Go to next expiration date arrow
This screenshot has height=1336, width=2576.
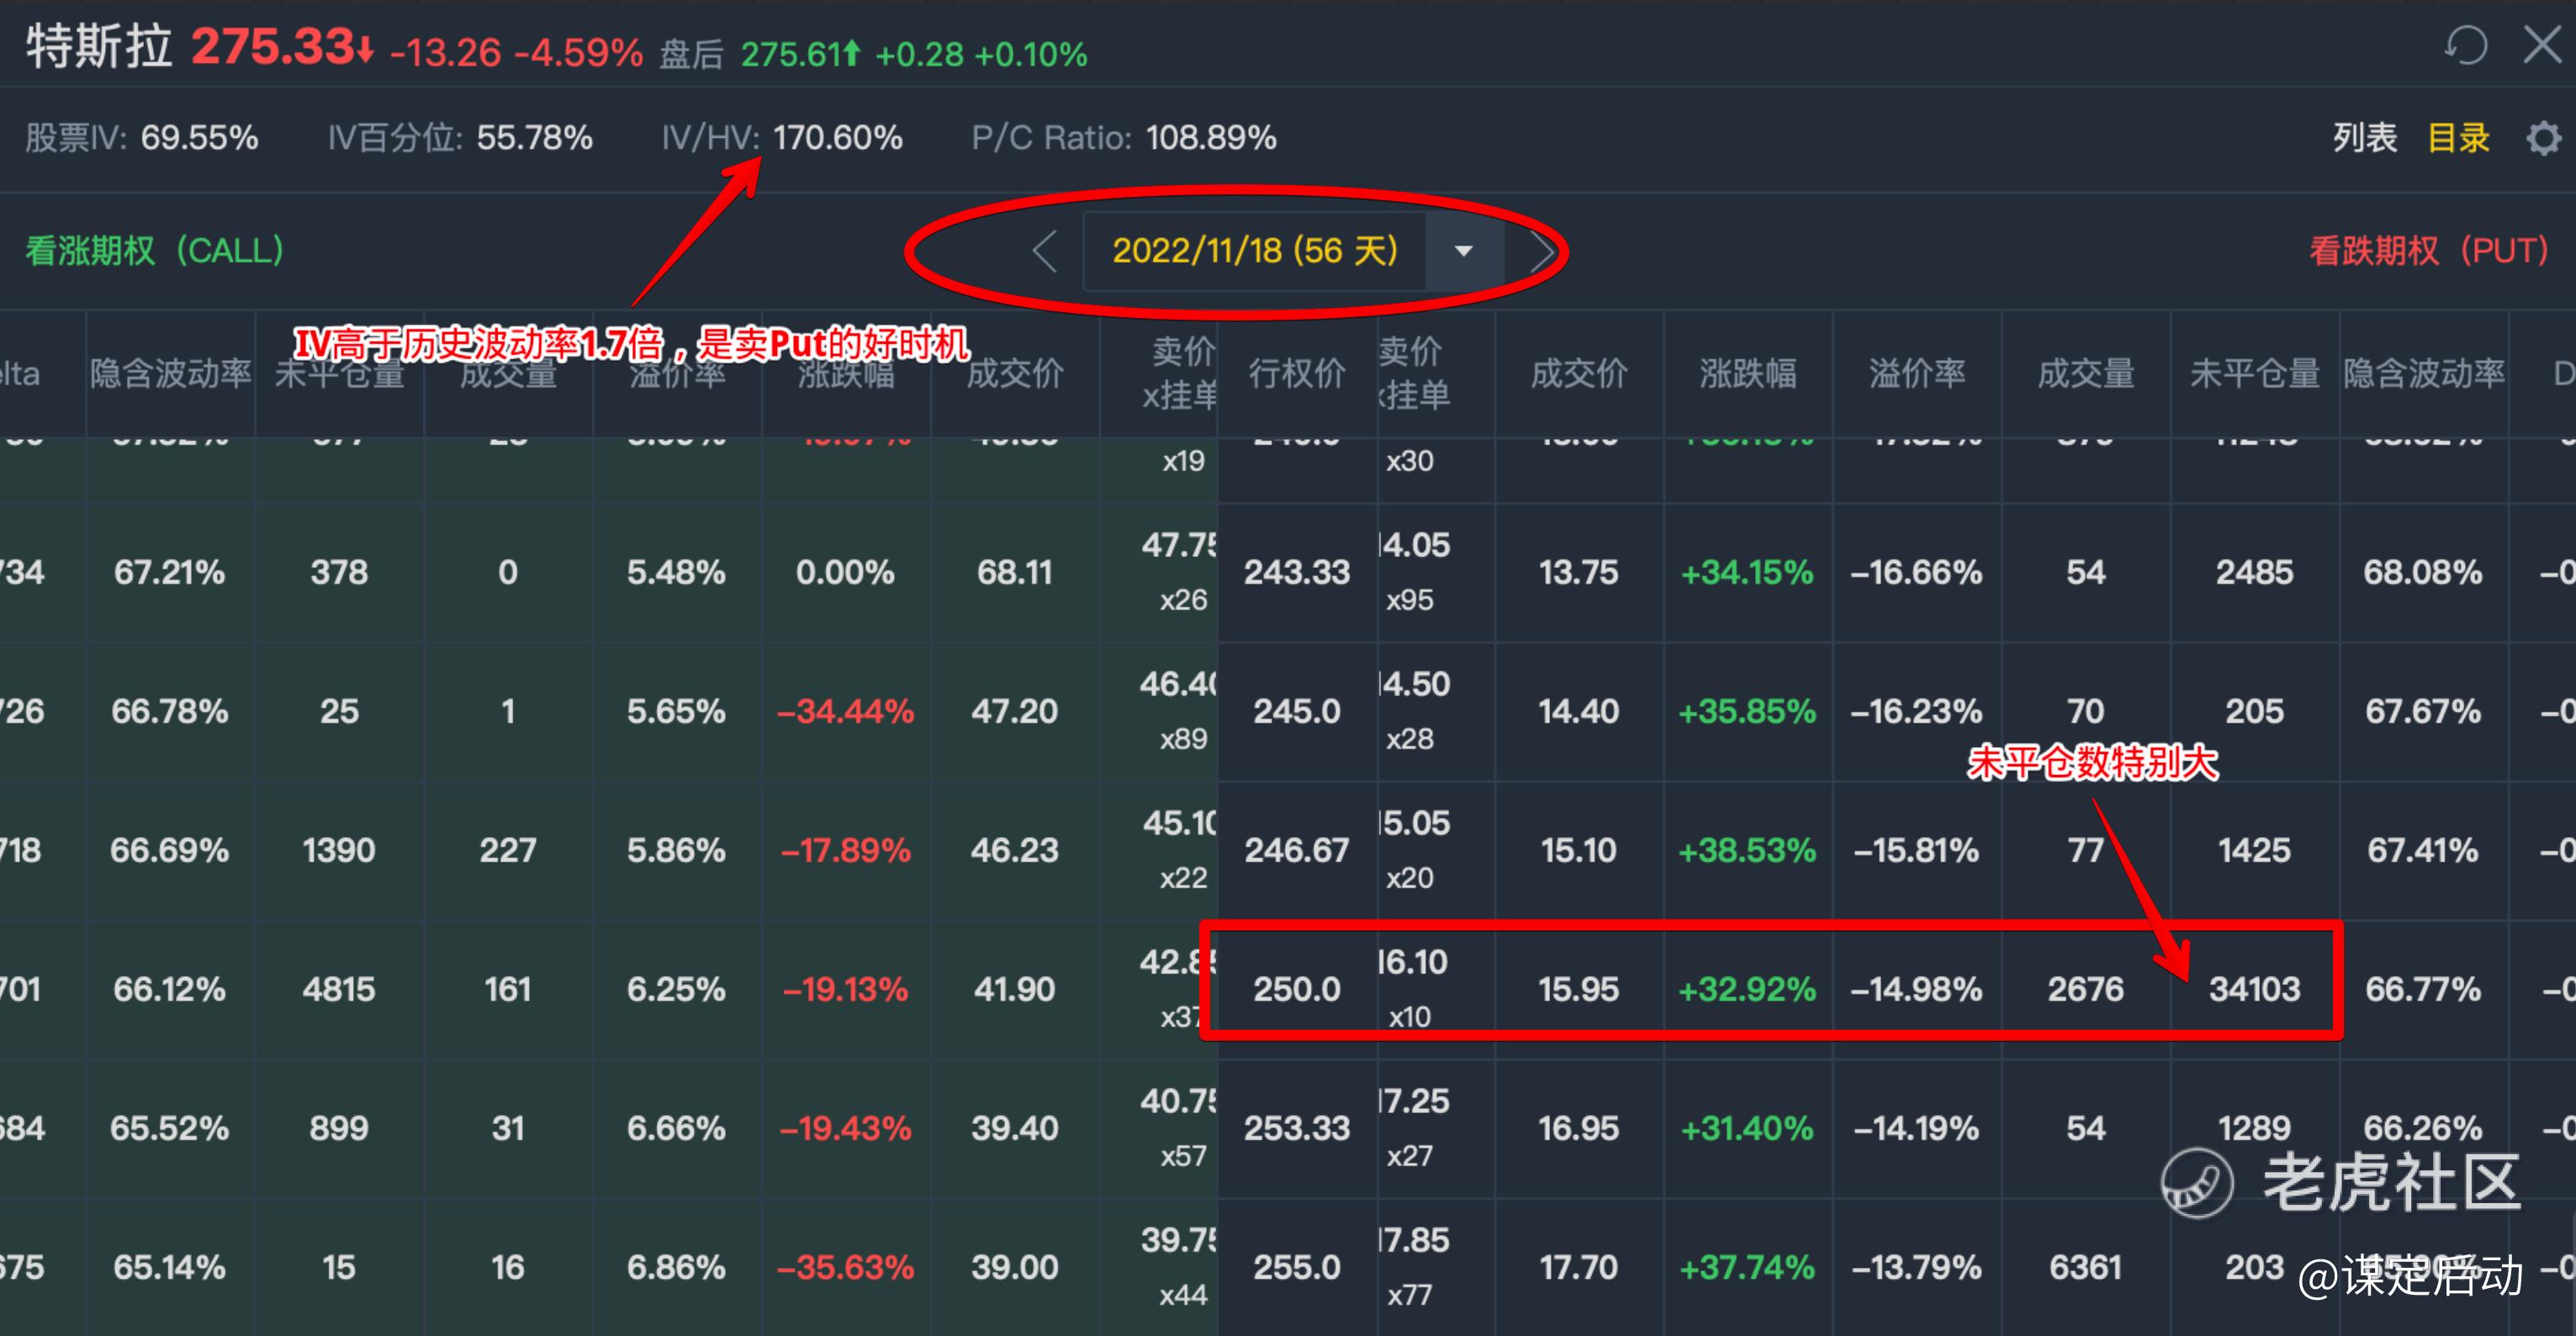coord(1542,251)
